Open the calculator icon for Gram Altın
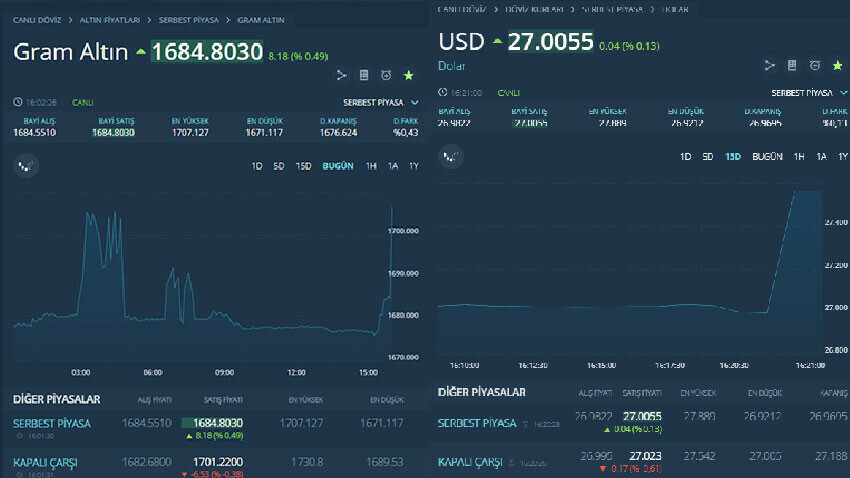This screenshot has height=478, width=850. 363,75
